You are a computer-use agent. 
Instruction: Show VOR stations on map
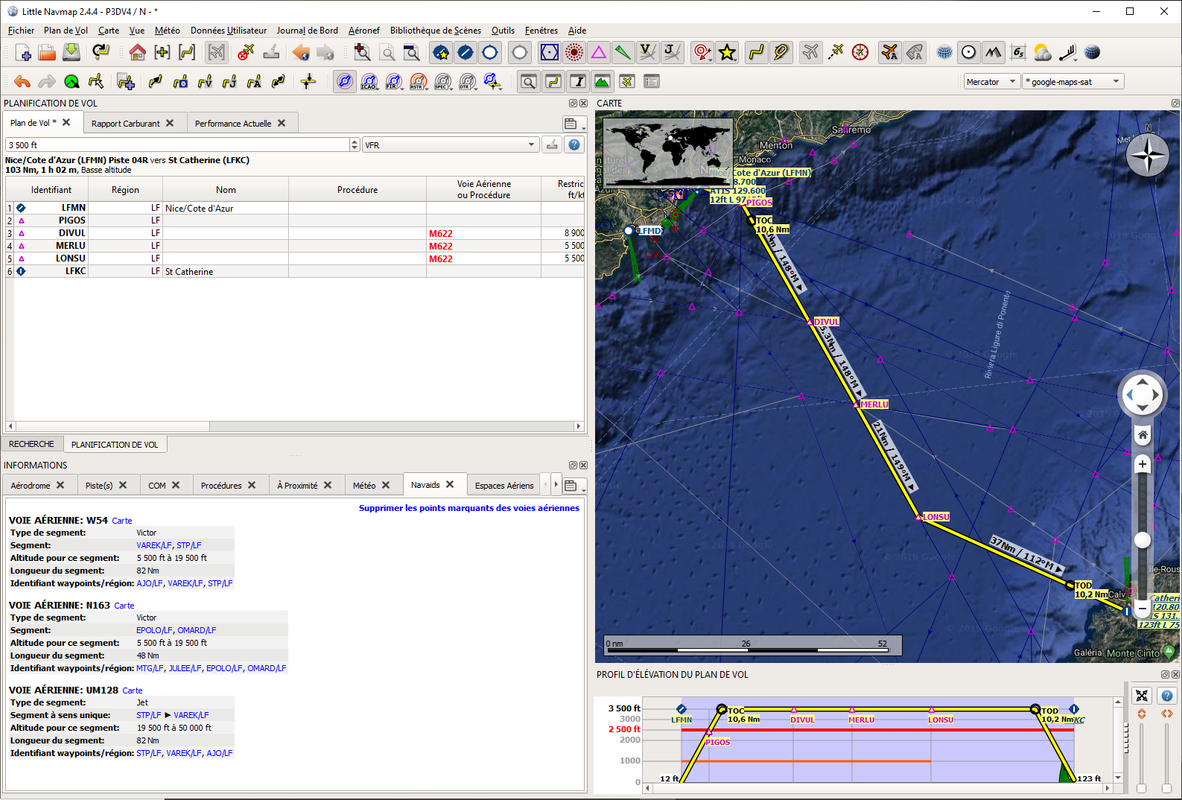(550, 52)
